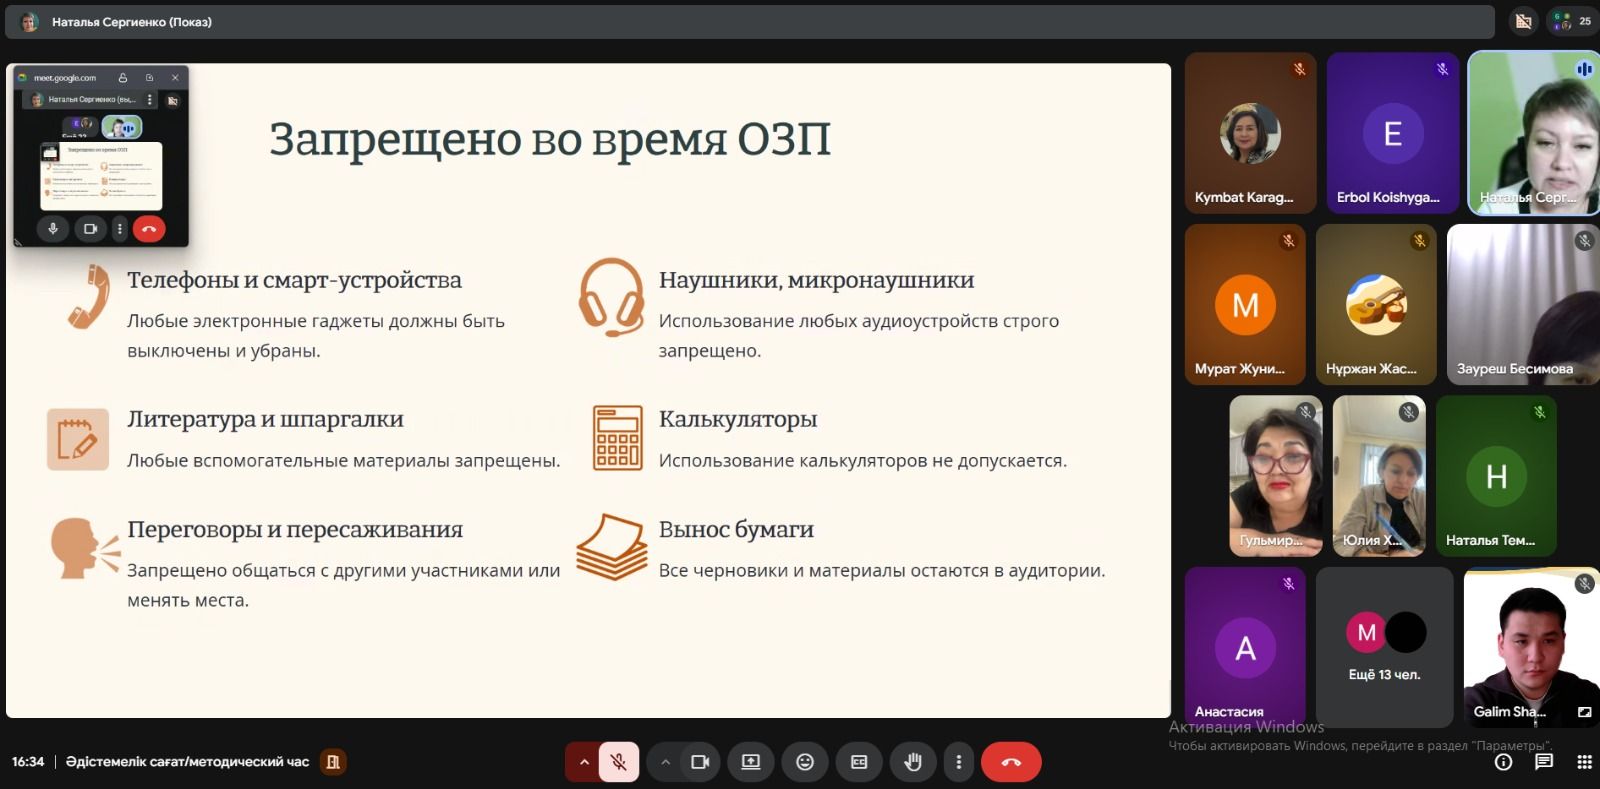The height and width of the screenshot is (789, 1600).
Task: Open more options three-dot menu in the bottom bar
Action: pos(958,762)
